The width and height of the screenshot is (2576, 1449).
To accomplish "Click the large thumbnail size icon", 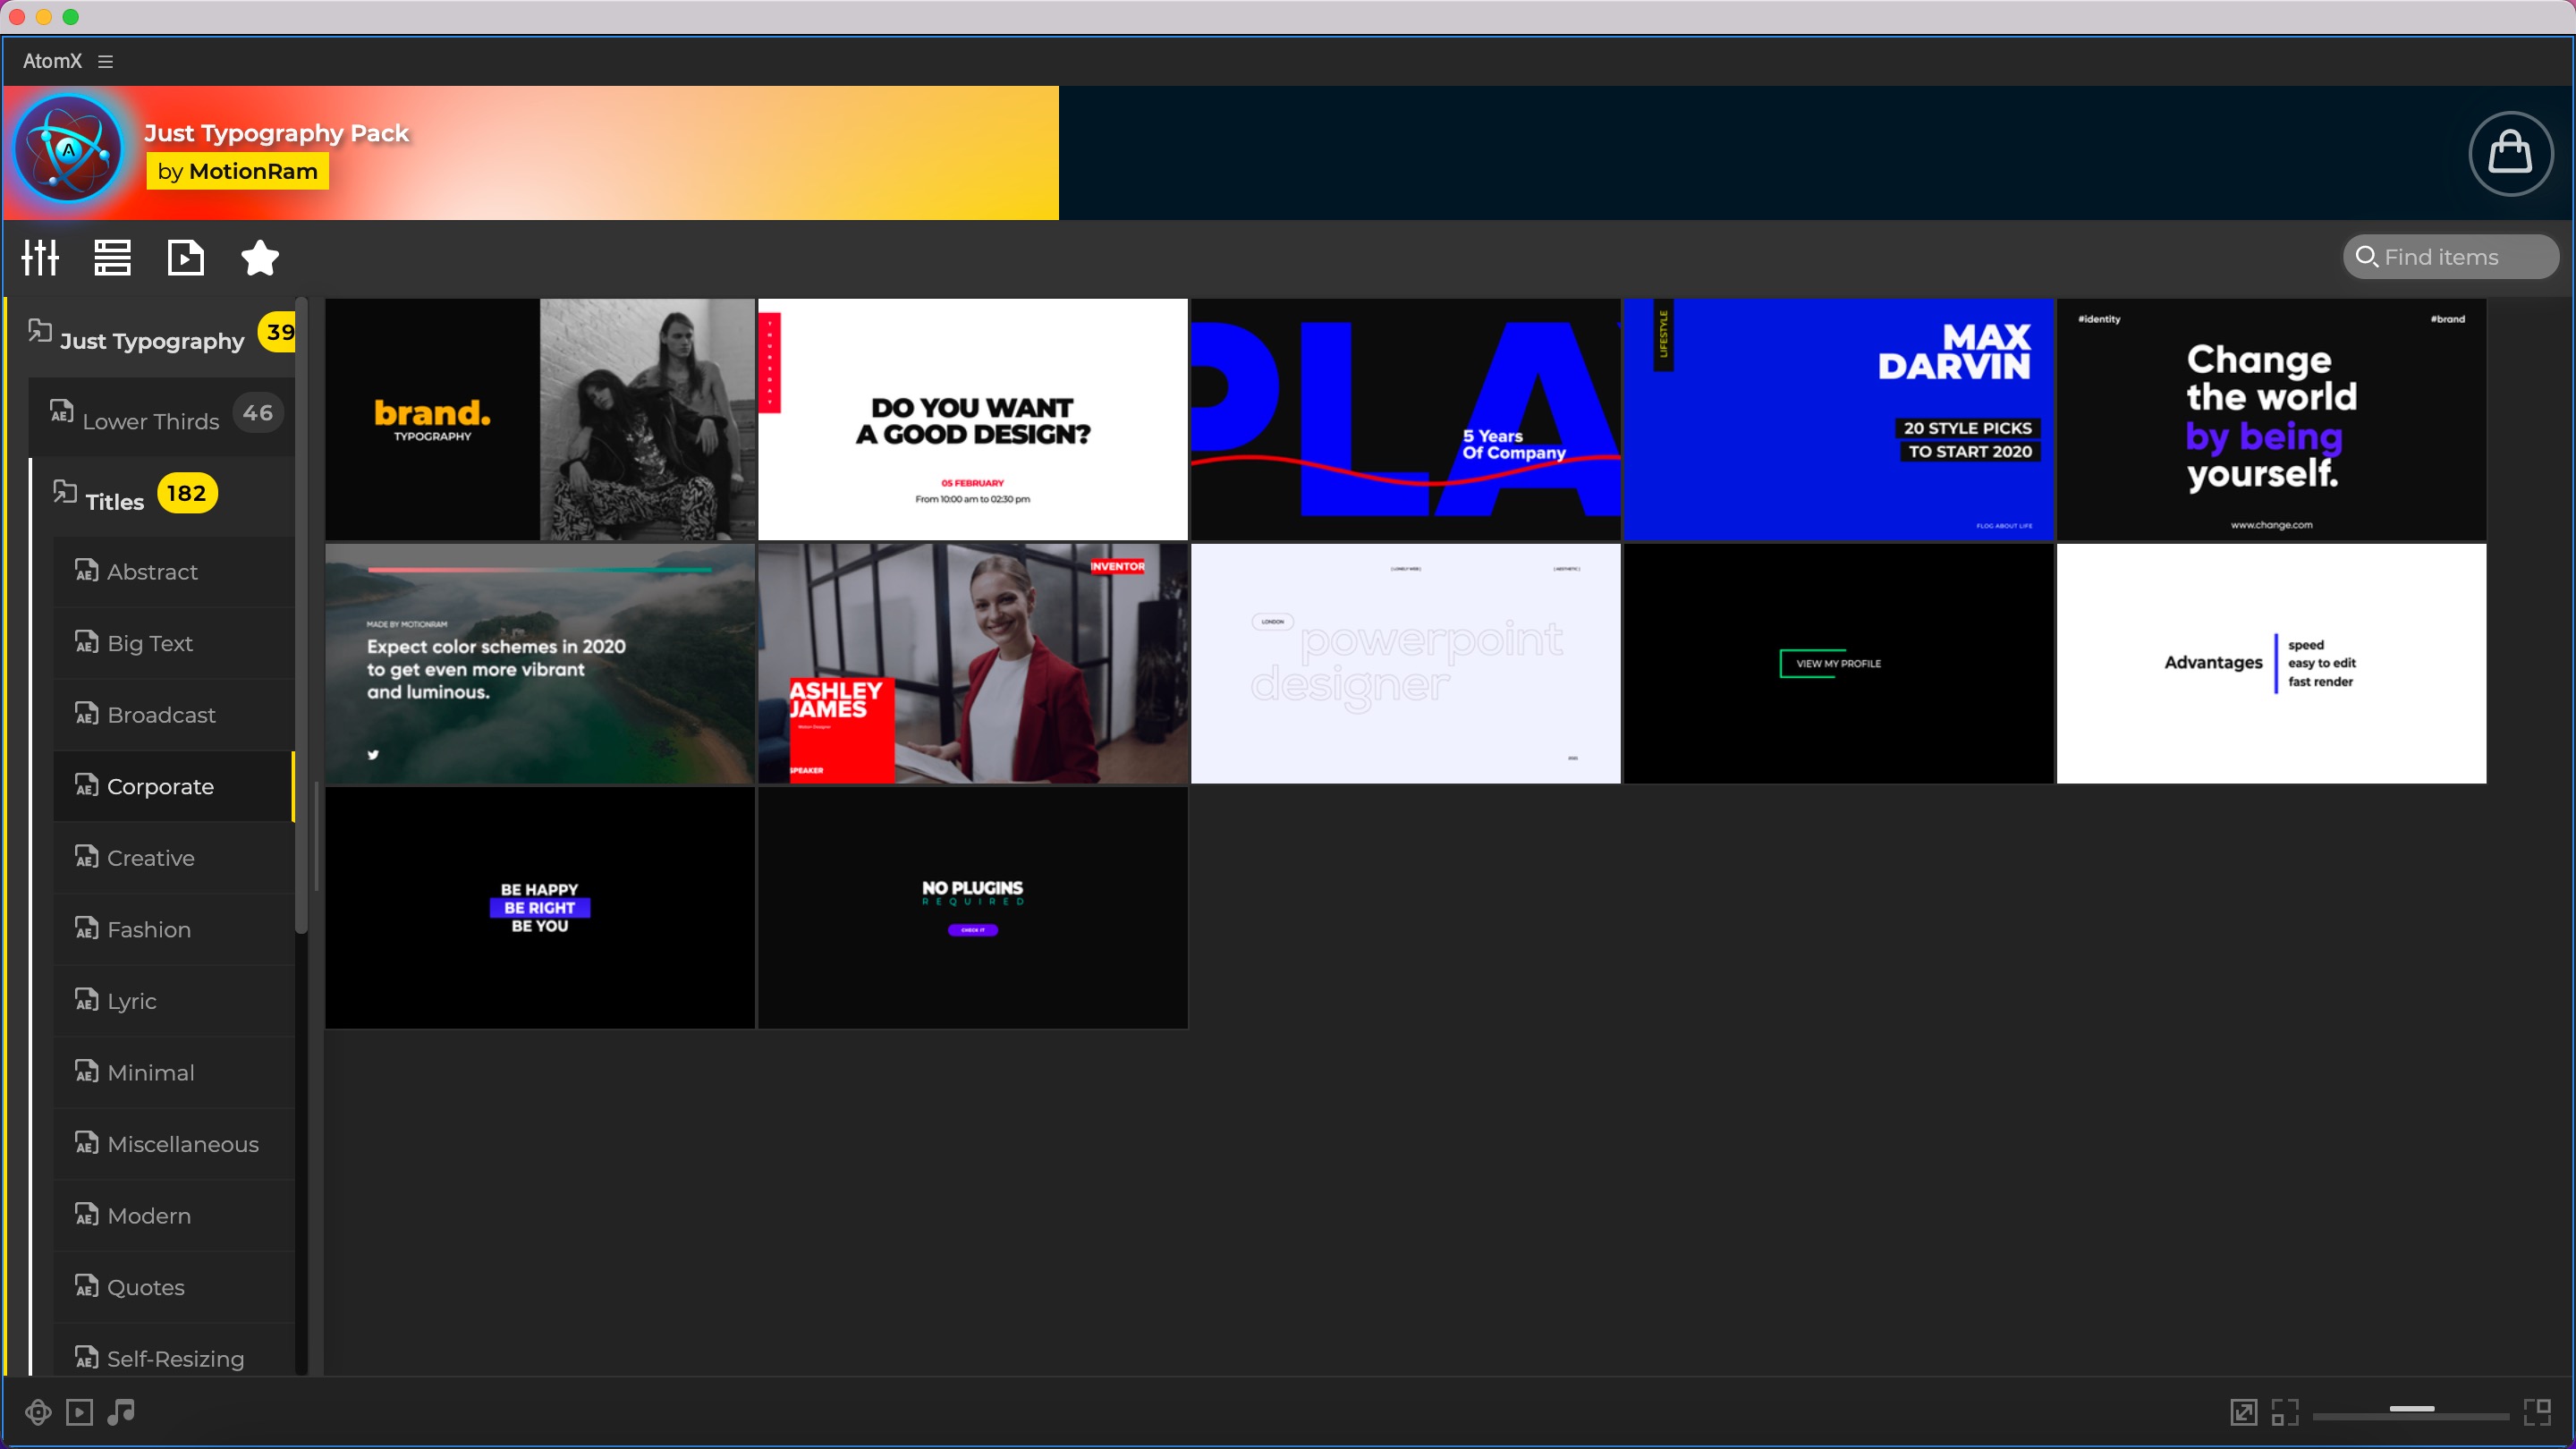I will pyautogui.click(x=2537, y=1412).
